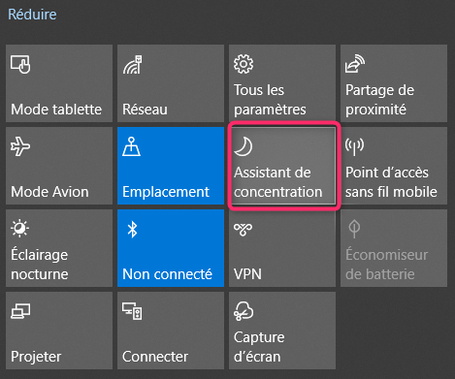This screenshot has width=455, height=379.
Task: Click the Réseau network signal icon
Action: coord(133,64)
